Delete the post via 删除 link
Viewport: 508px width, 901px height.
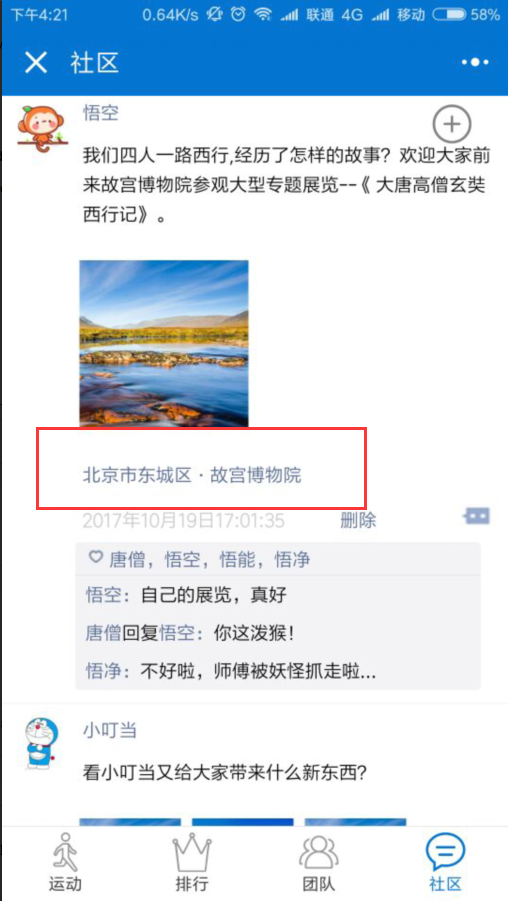(x=358, y=521)
